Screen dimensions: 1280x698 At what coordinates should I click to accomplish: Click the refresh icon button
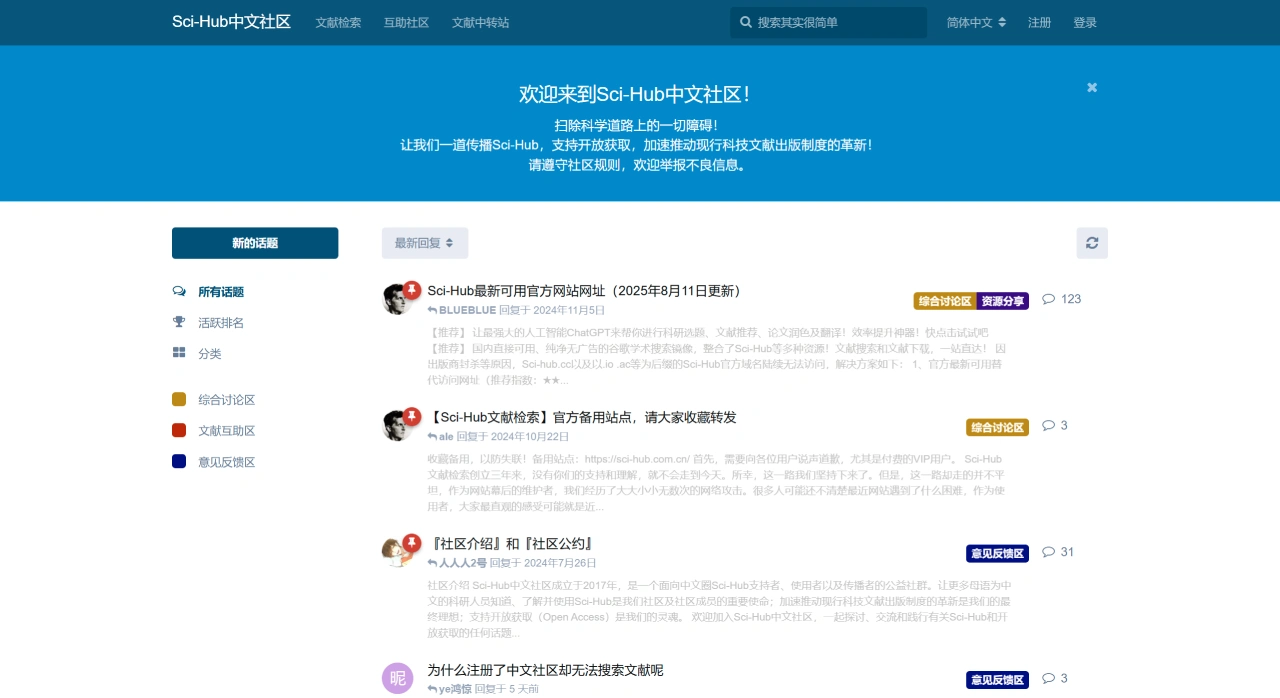[x=1092, y=243]
